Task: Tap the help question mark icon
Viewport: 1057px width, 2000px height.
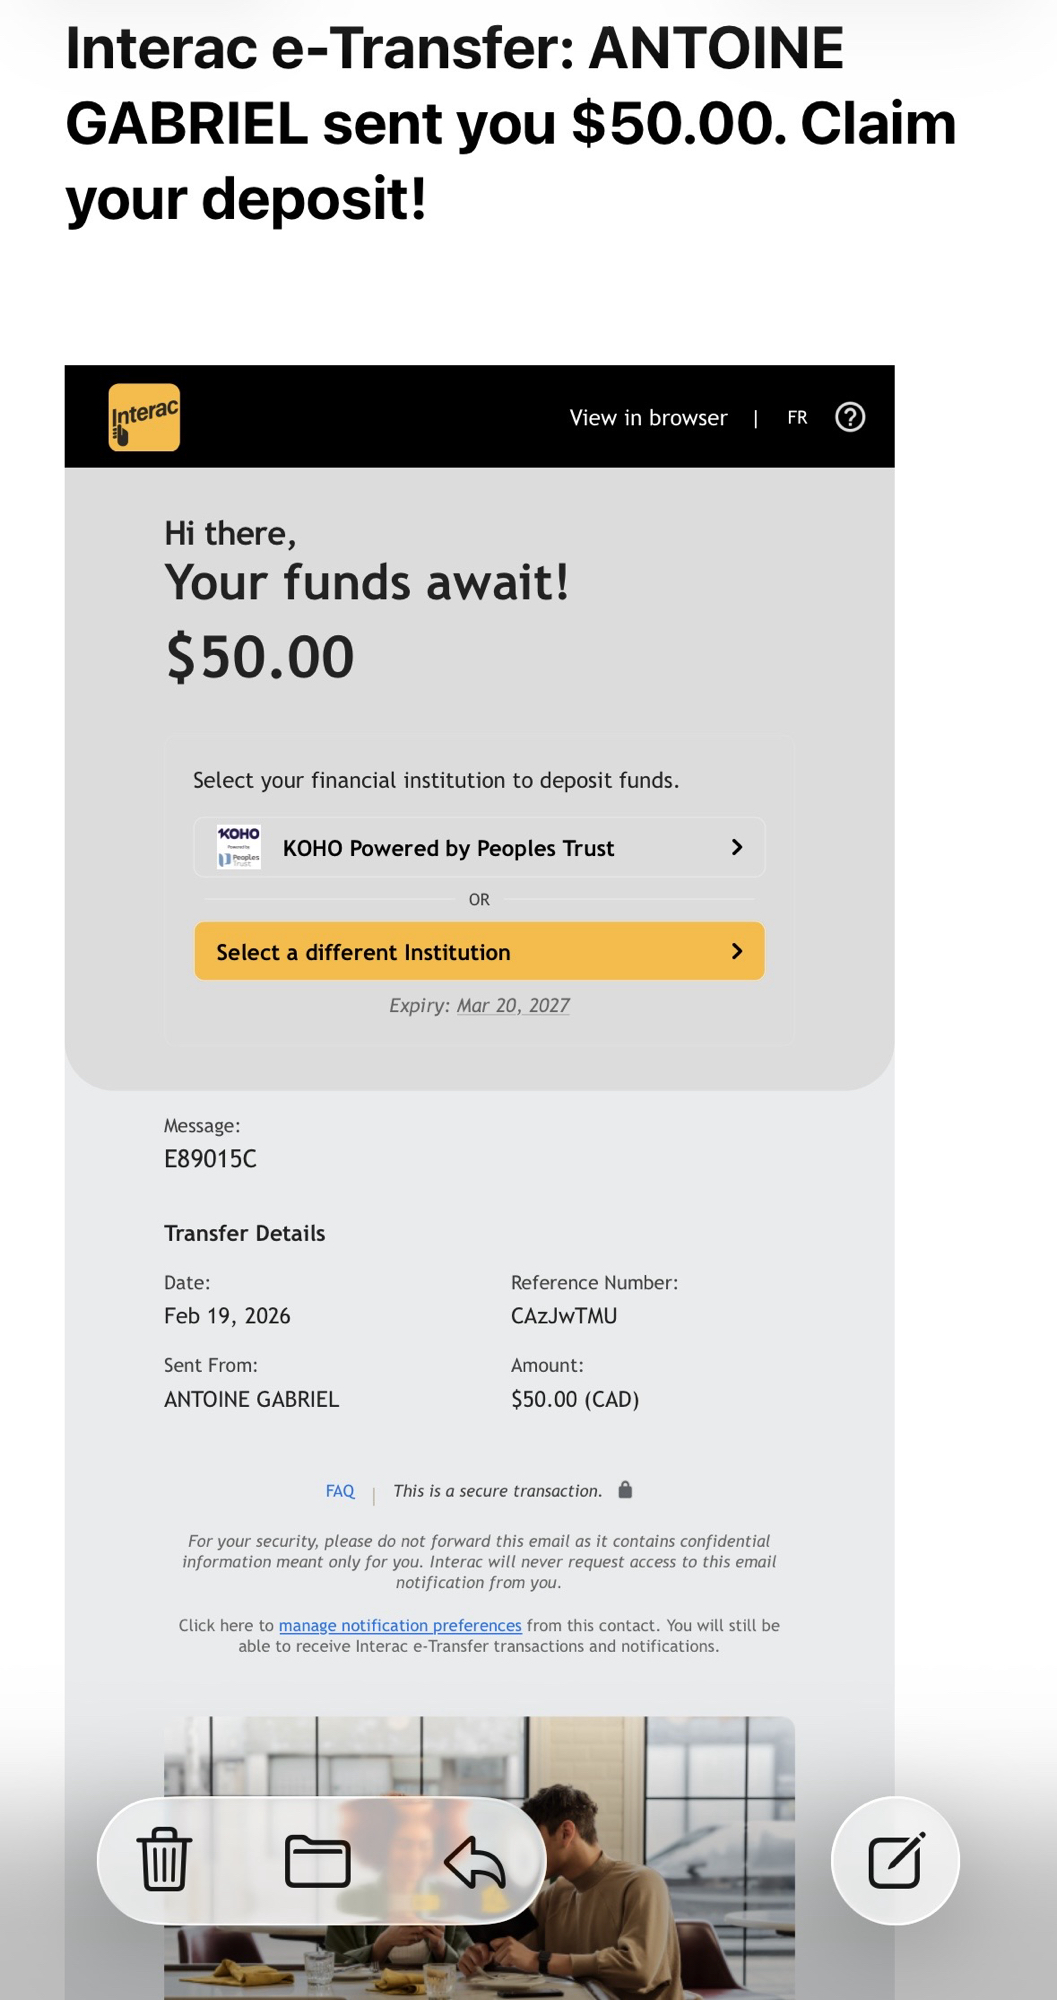Action: 850,417
